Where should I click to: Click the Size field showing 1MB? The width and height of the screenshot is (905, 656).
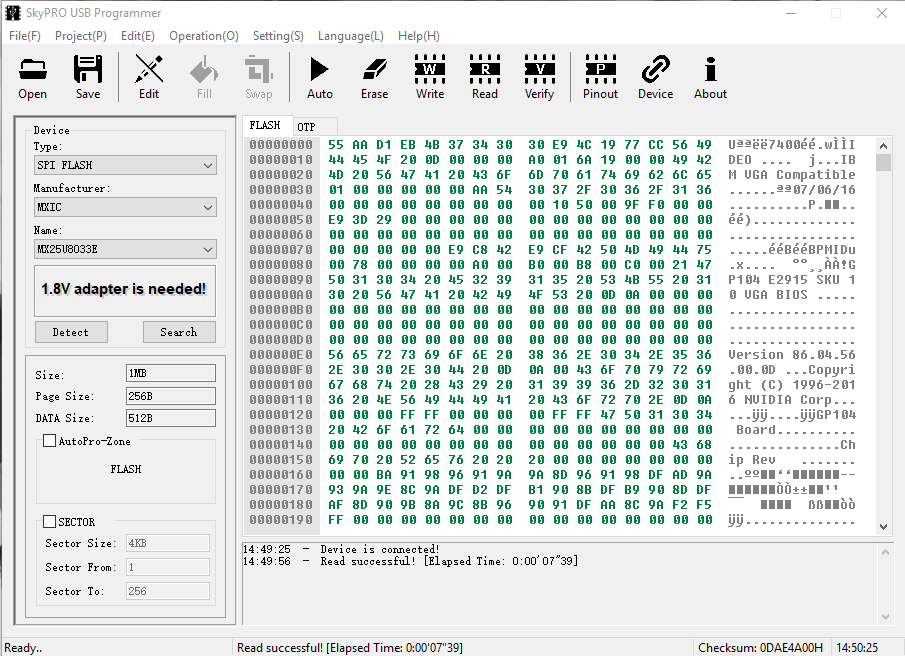(x=171, y=373)
